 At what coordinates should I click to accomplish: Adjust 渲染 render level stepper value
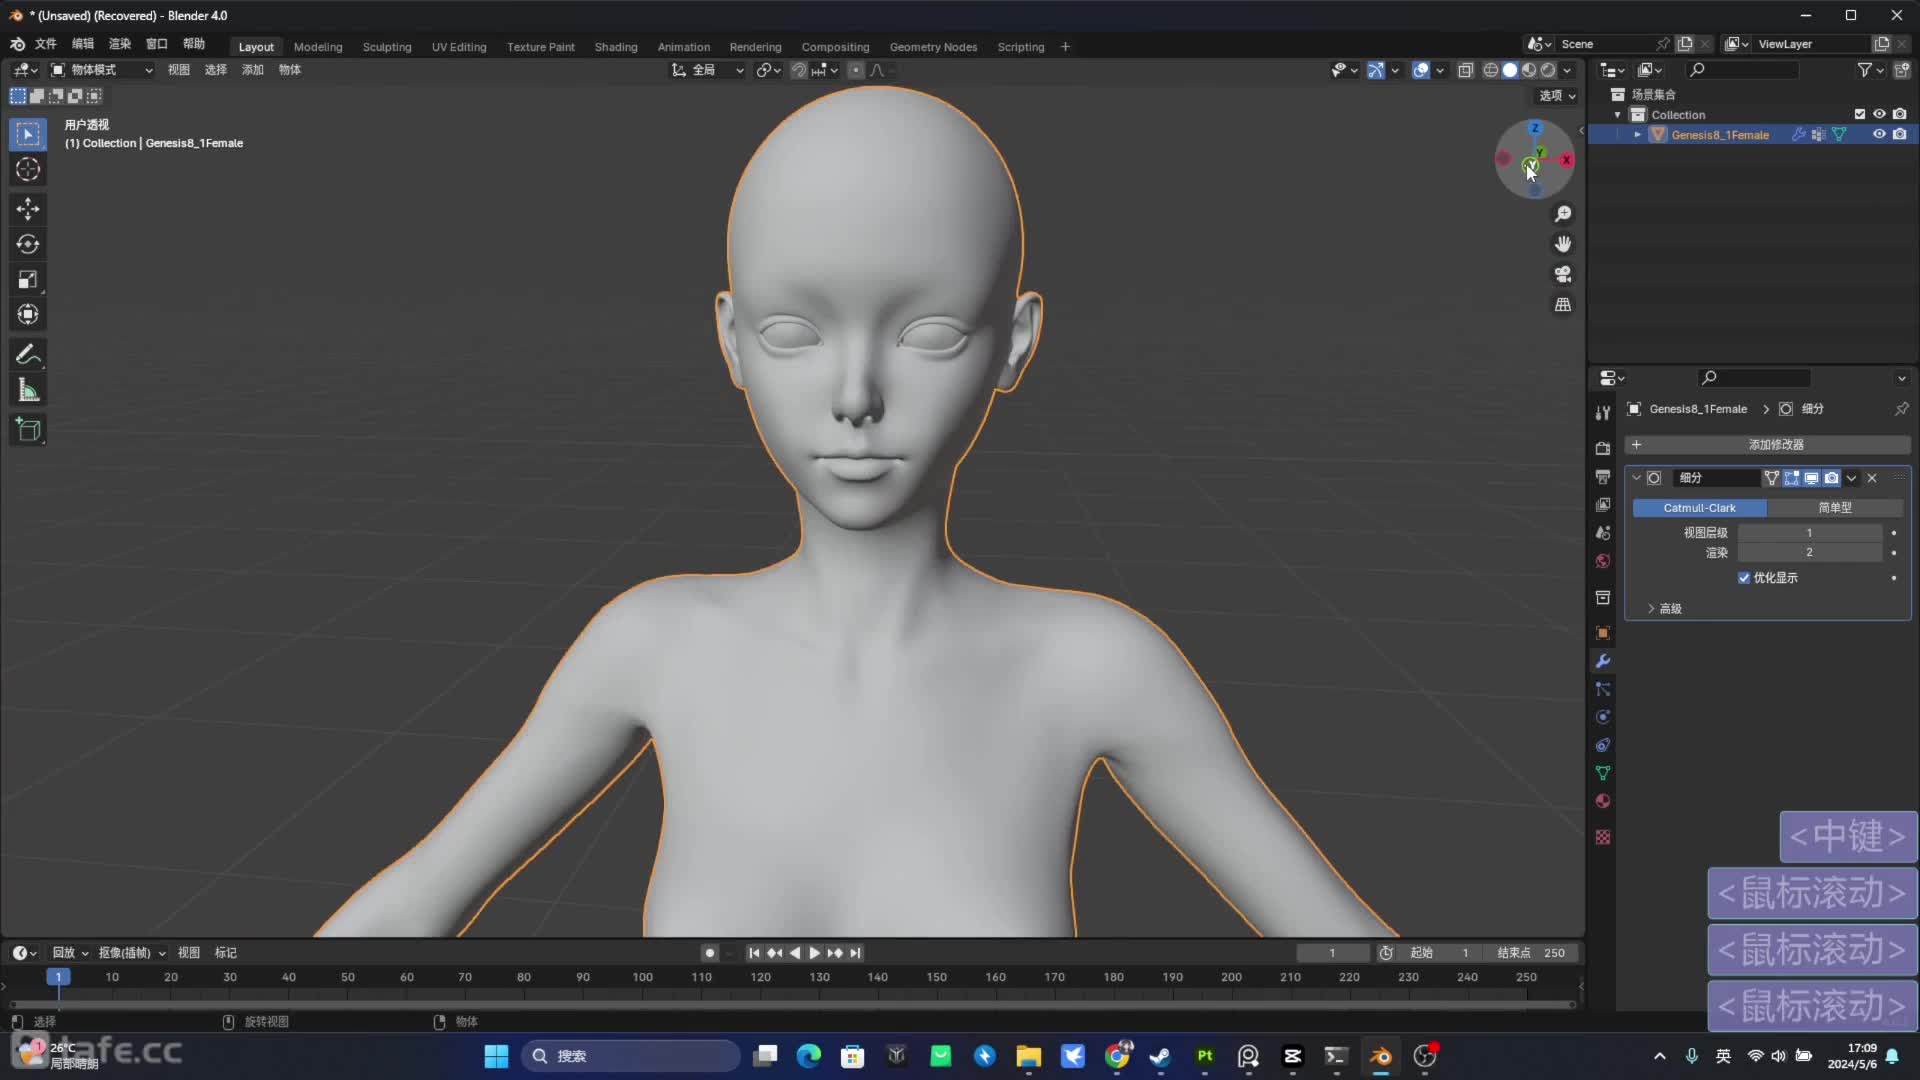(1808, 553)
